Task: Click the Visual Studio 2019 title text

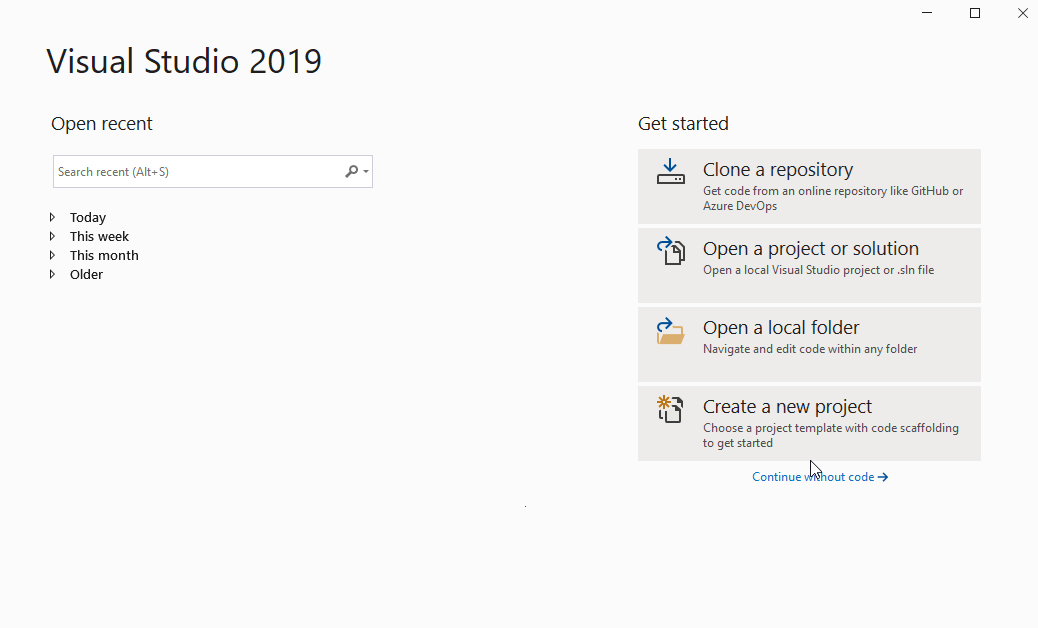Action: click(183, 61)
